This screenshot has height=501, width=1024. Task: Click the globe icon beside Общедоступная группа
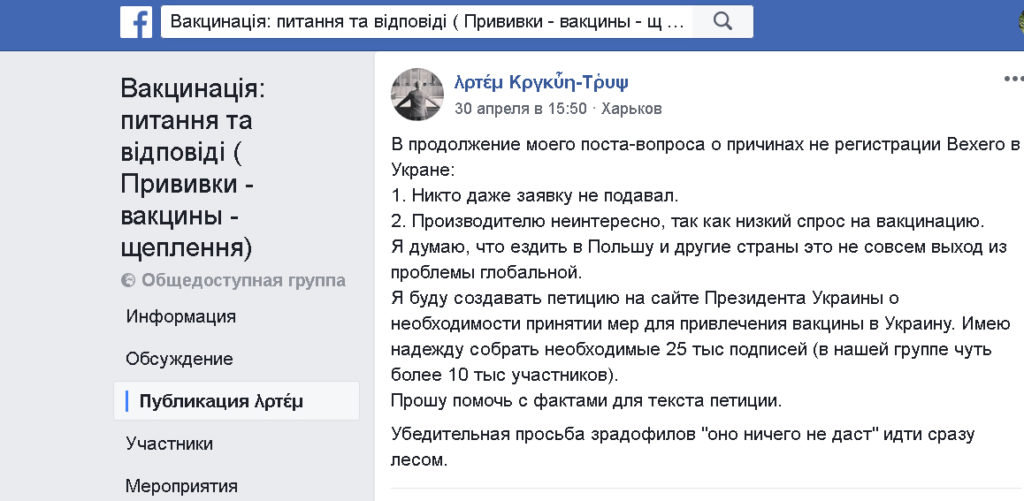[128, 281]
